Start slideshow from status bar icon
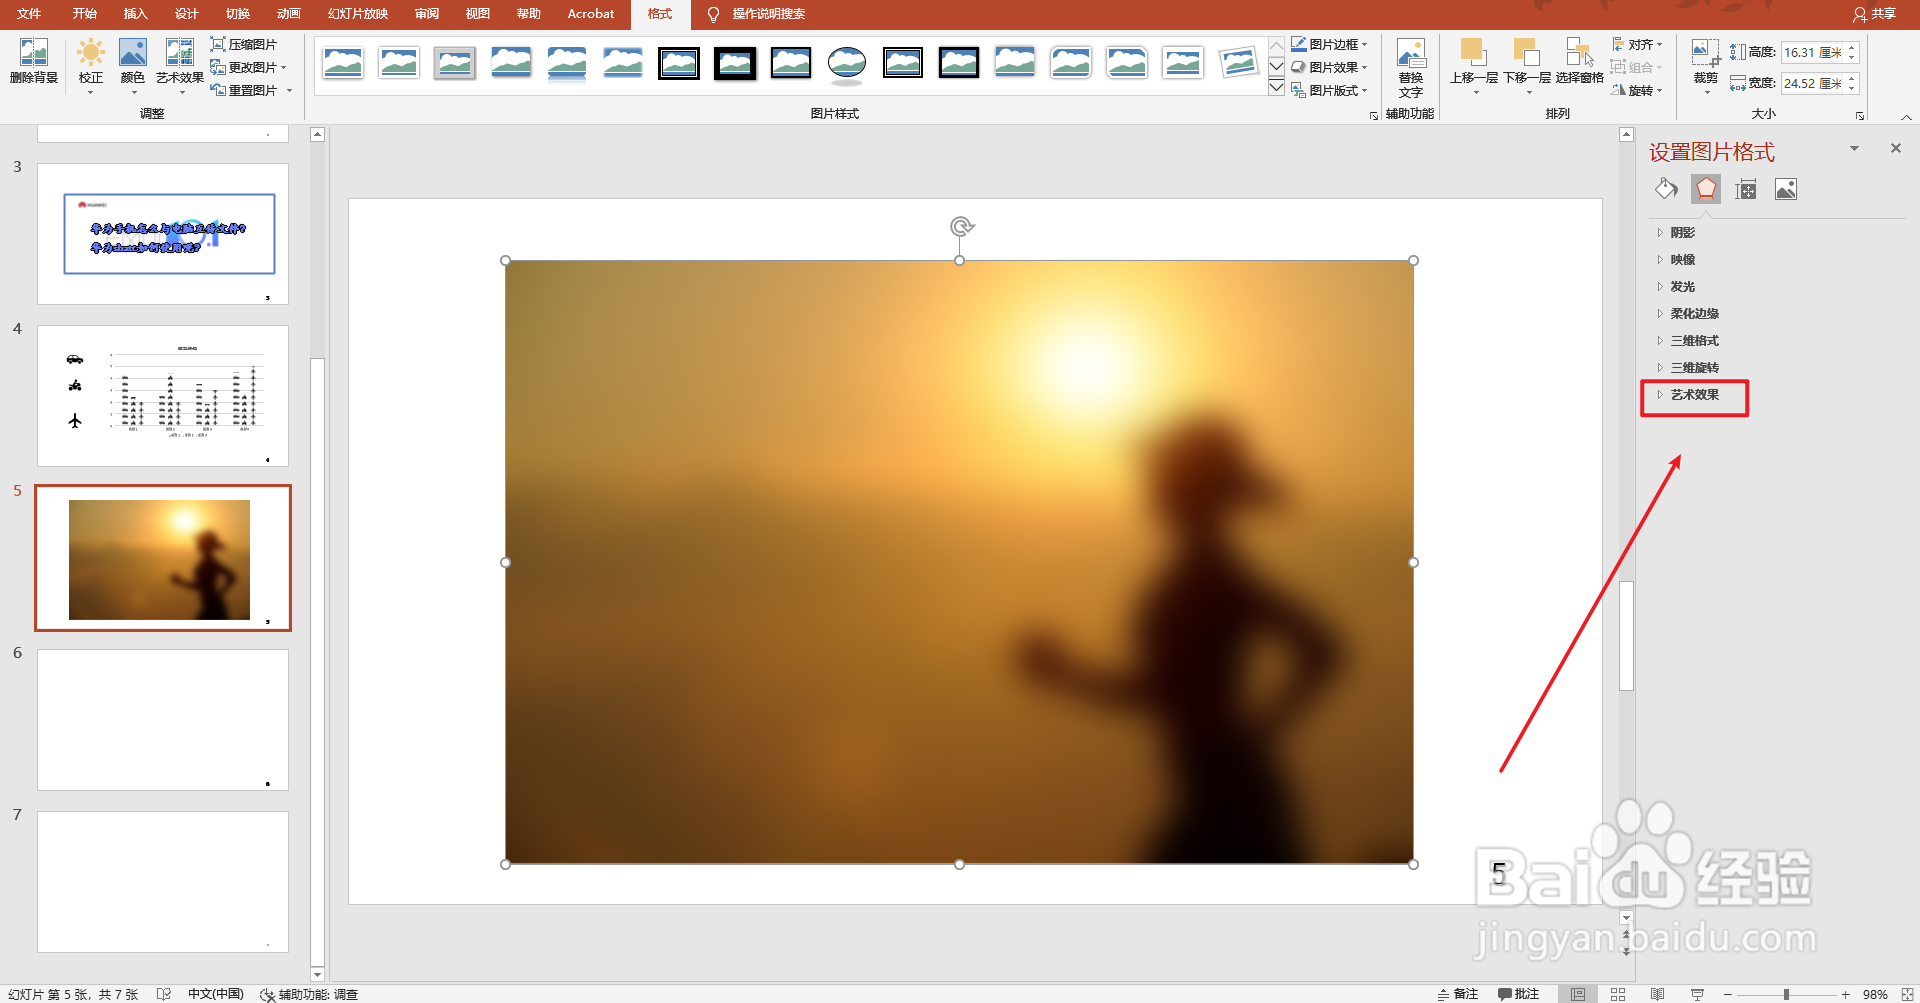This screenshot has height=1003, width=1920. (x=1697, y=994)
